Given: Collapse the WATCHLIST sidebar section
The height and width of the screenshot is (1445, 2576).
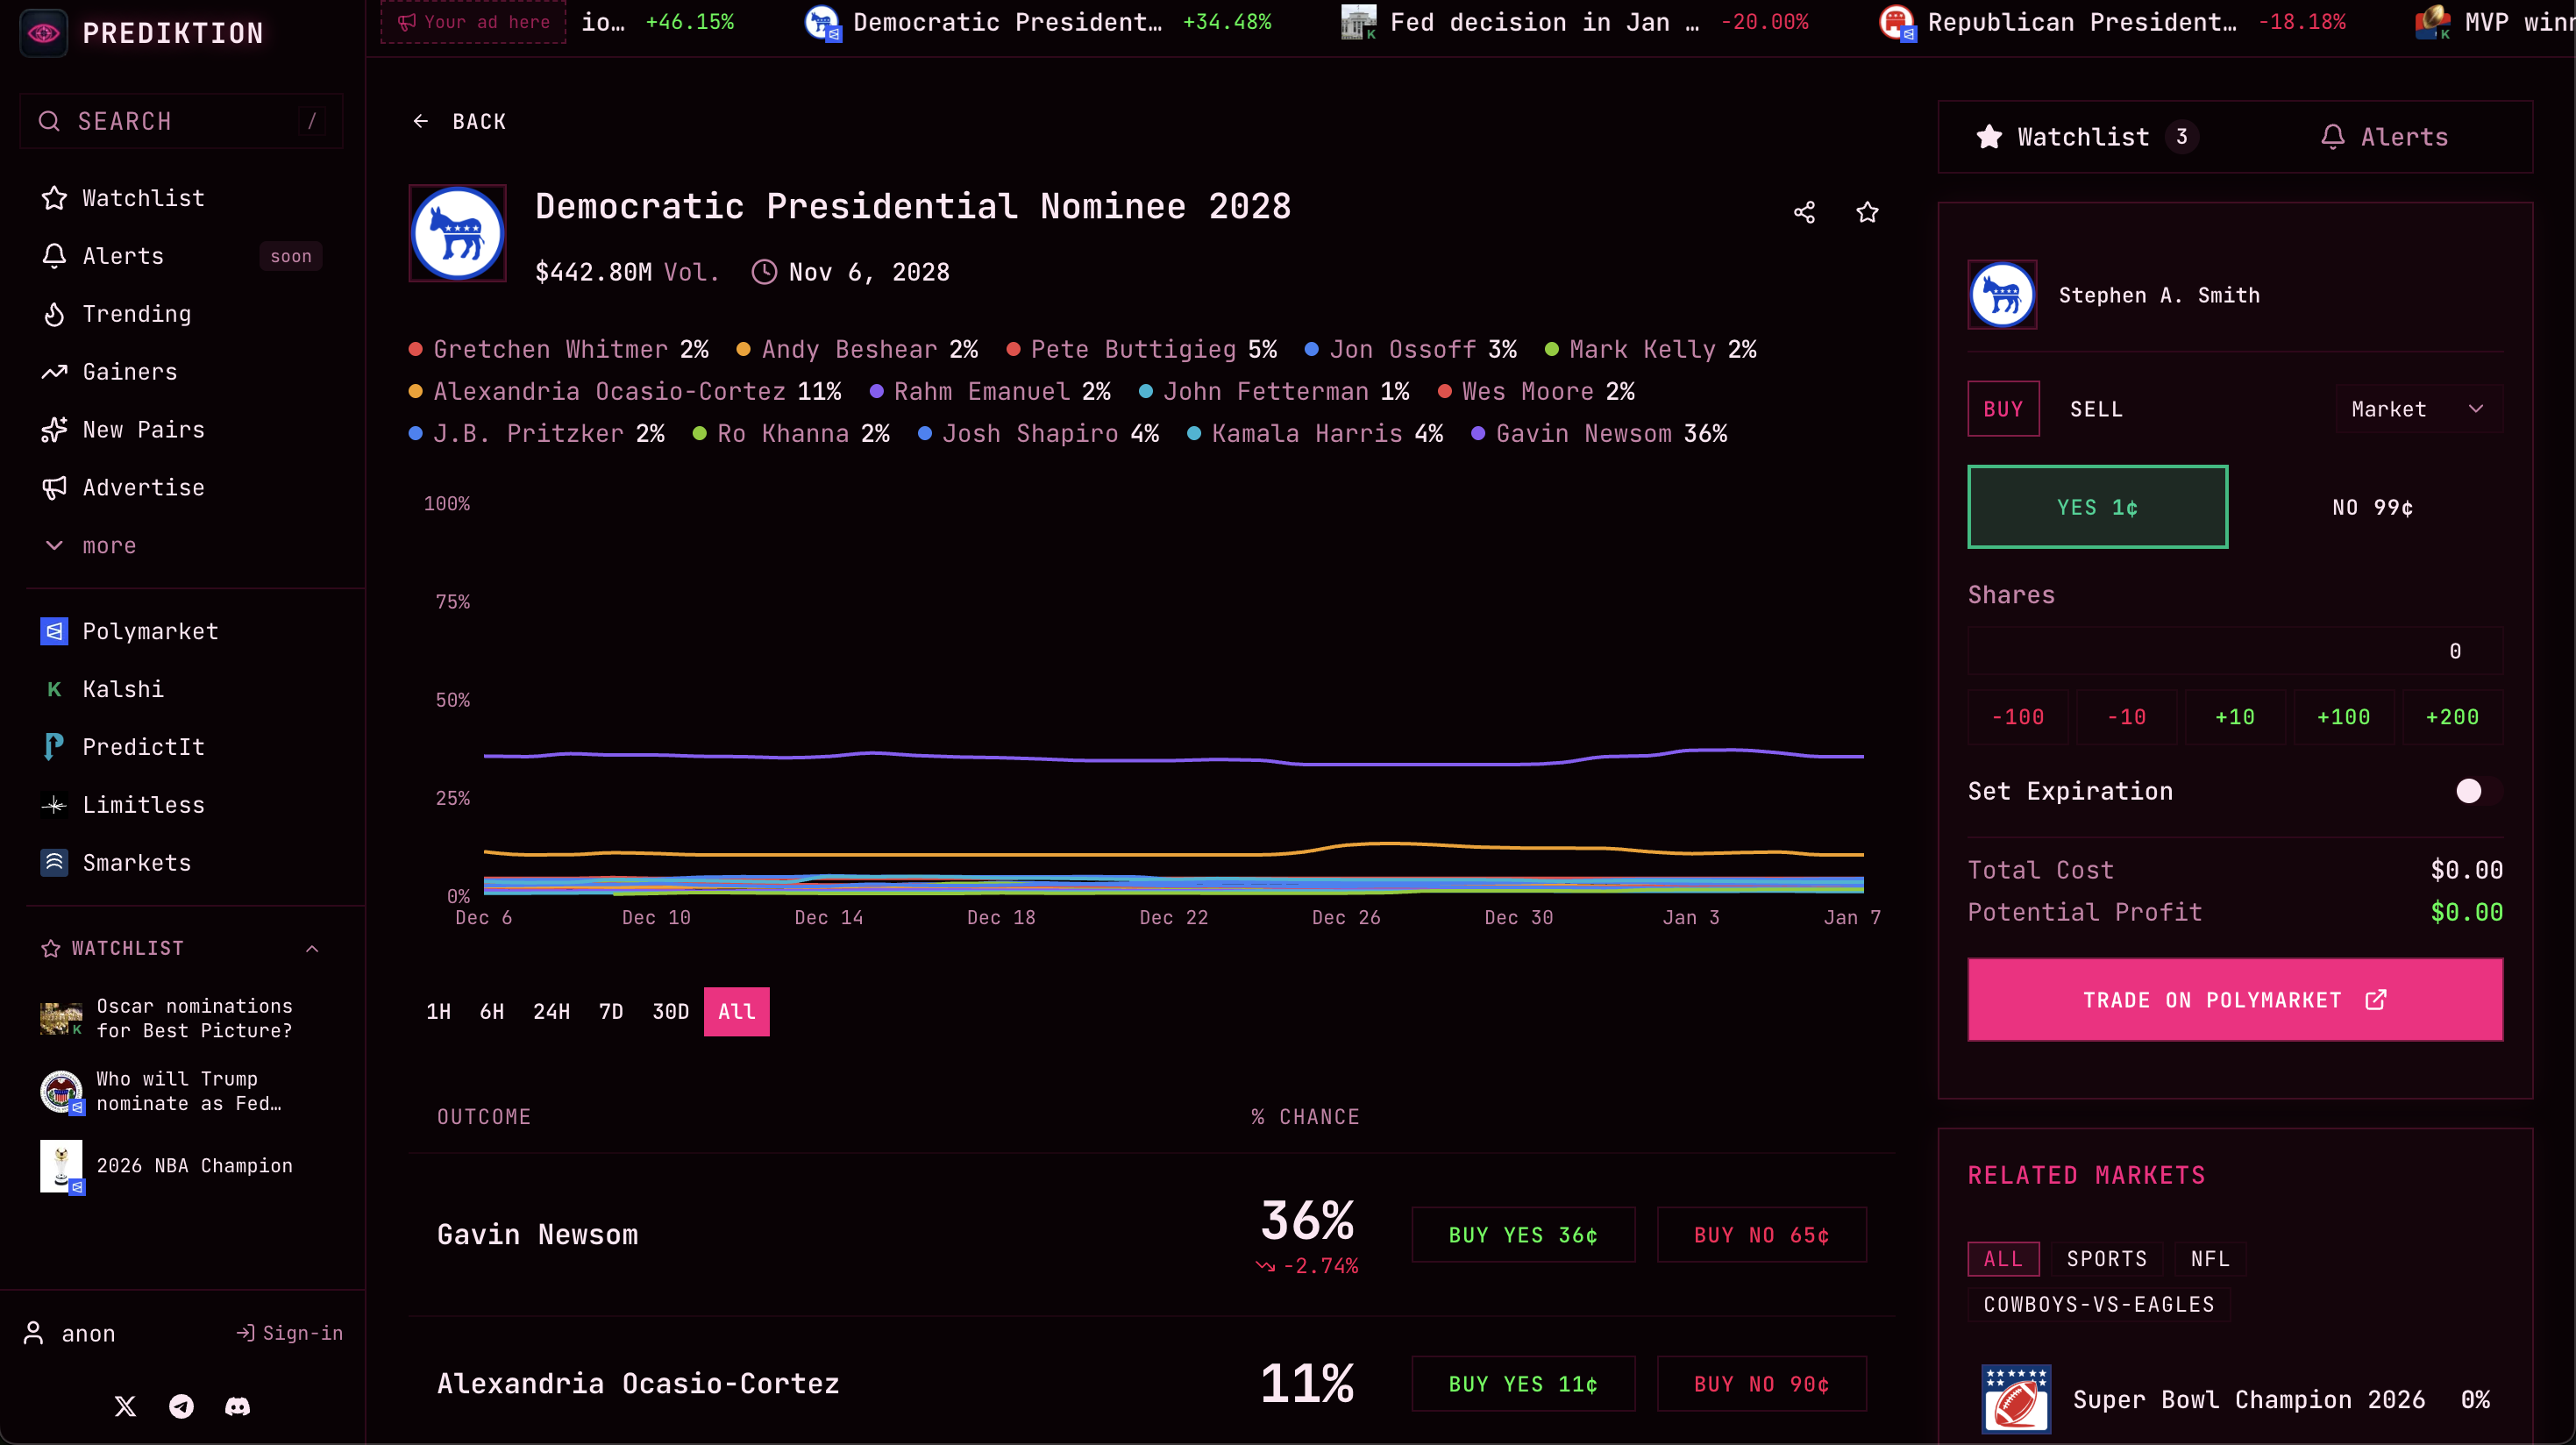Looking at the screenshot, I should pos(312,948).
